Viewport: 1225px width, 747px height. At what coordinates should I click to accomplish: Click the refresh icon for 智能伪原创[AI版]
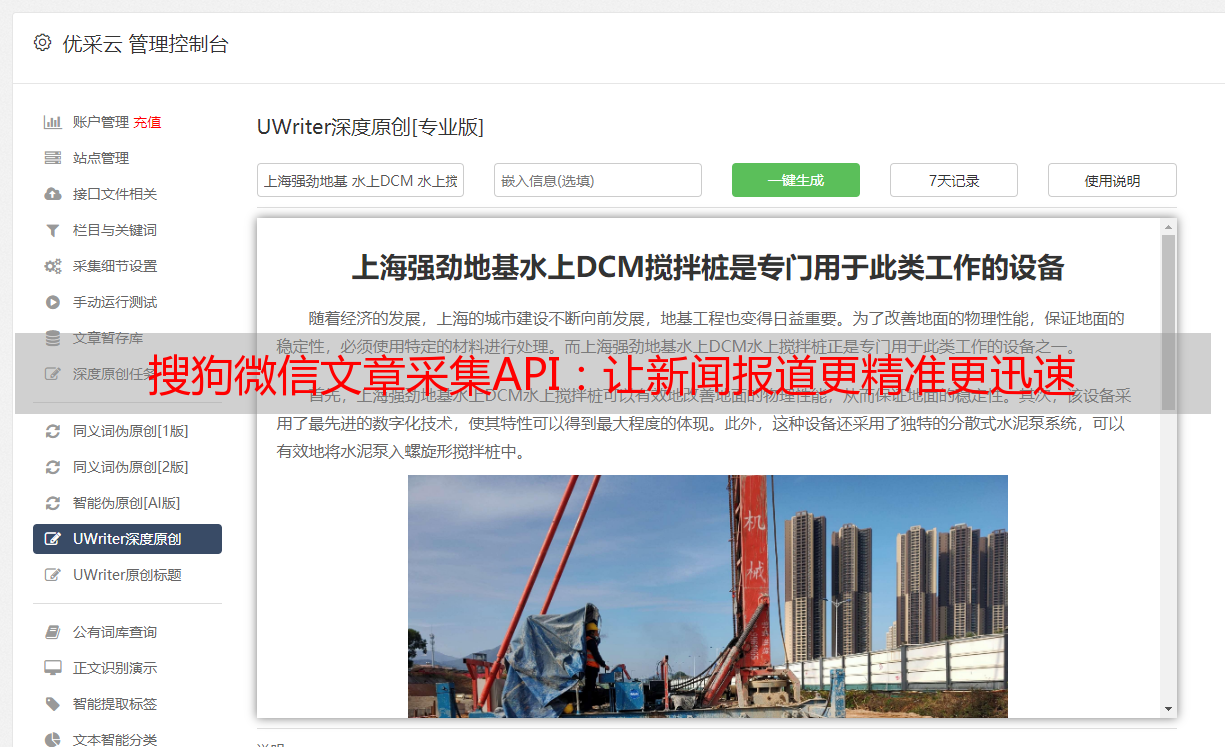coord(53,503)
